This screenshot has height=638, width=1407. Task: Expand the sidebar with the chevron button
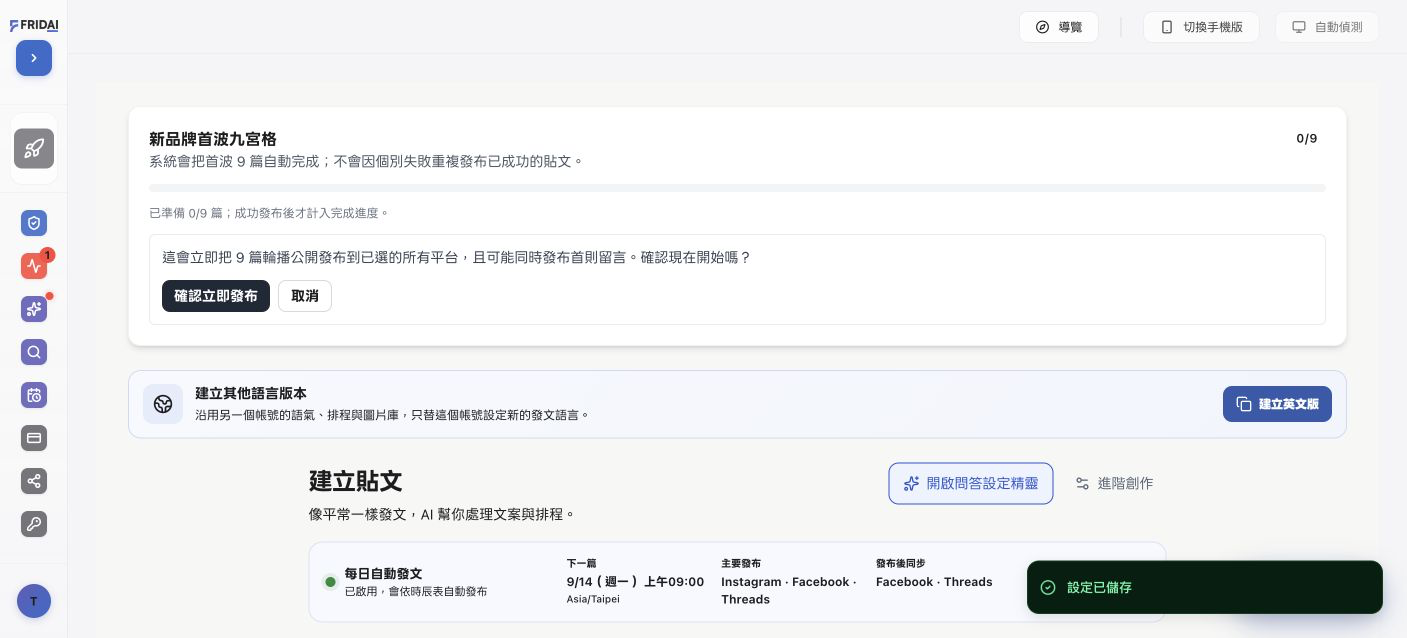tap(34, 58)
